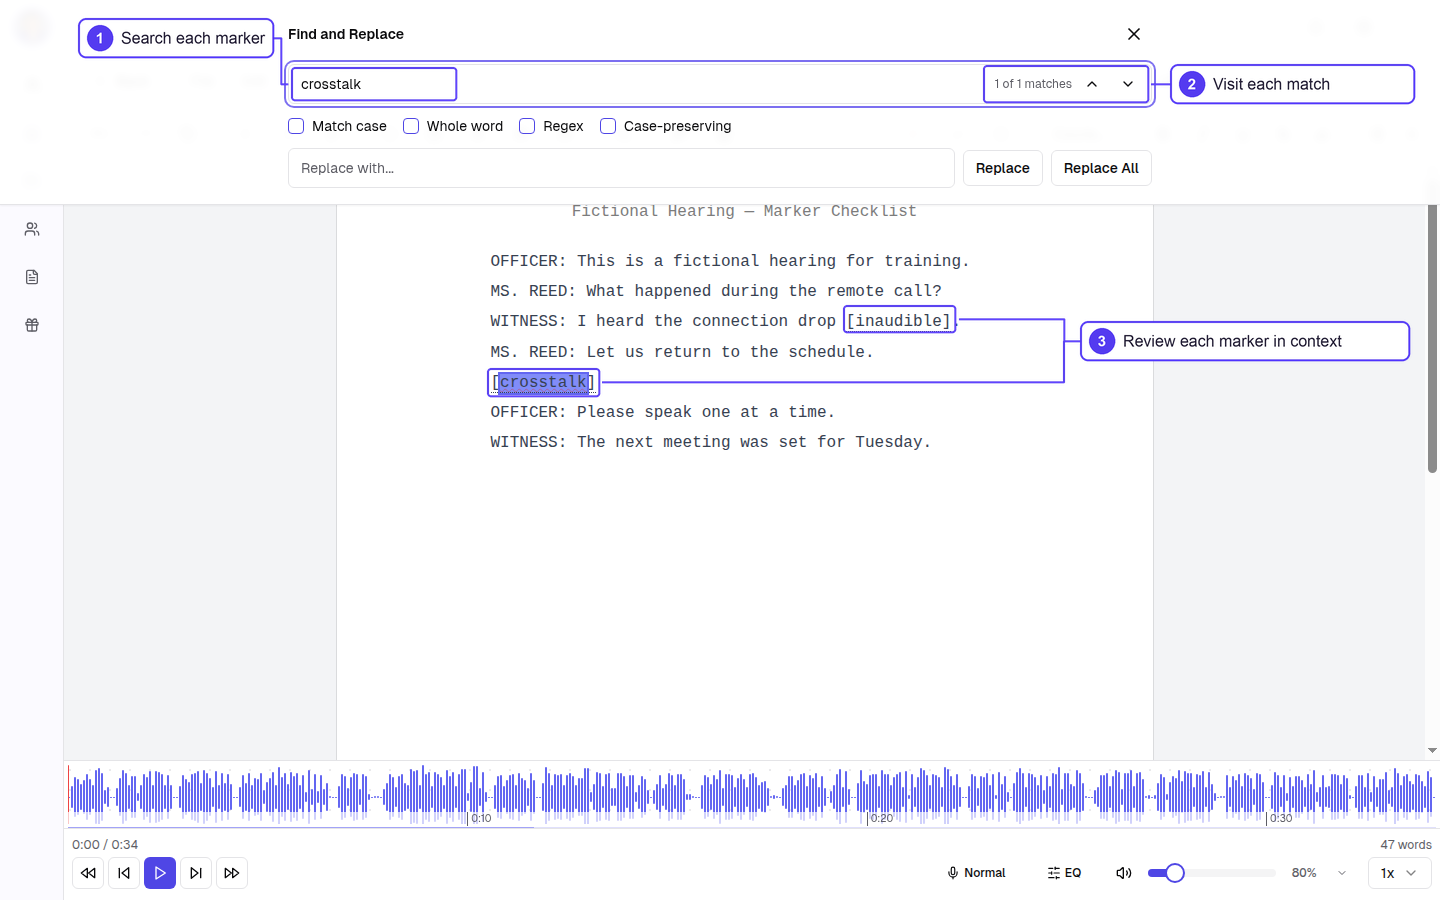Adjust the volume slider handle
Image resolution: width=1440 pixels, height=900 pixels.
point(1175,873)
